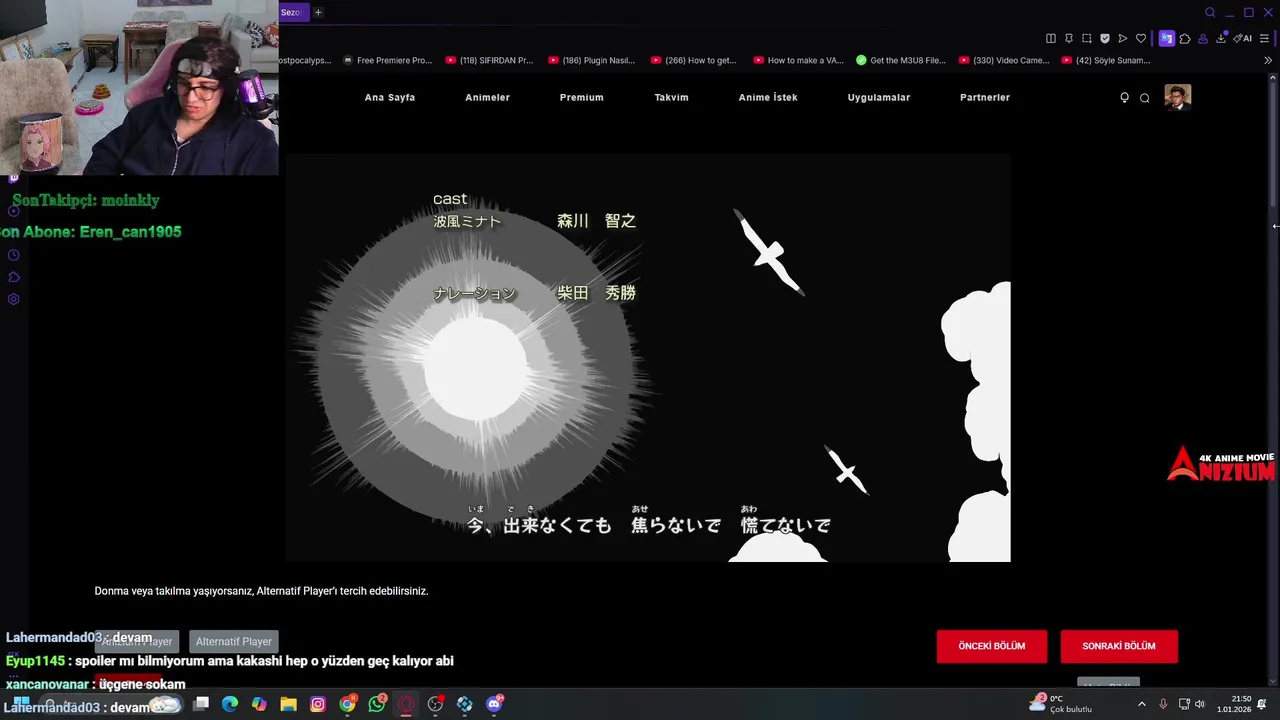Open the Ana Sayfa menu item
This screenshot has height=720, width=1280.
pyautogui.click(x=389, y=97)
